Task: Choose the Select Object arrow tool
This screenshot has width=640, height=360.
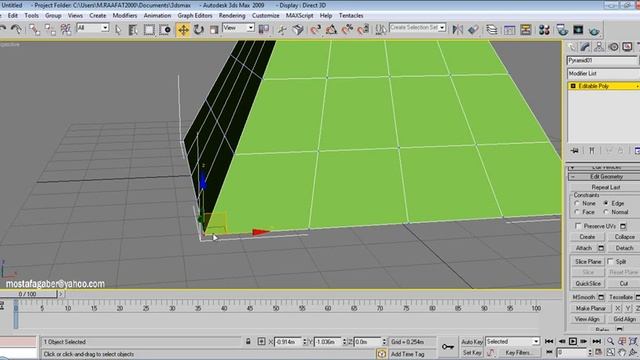Action: pos(118,30)
